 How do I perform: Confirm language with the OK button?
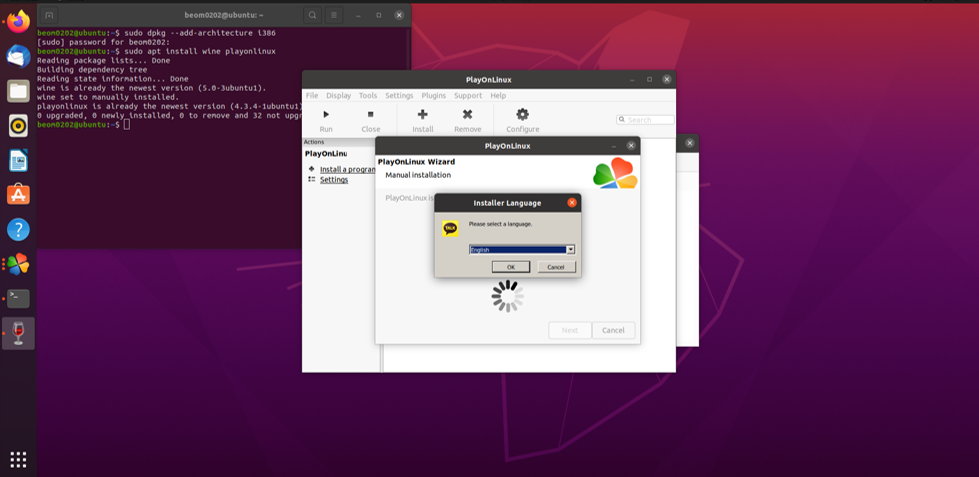510,267
